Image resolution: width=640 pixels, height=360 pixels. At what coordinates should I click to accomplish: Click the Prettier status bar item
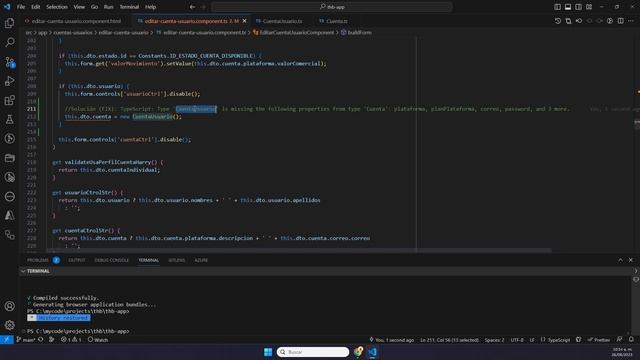click(598, 340)
